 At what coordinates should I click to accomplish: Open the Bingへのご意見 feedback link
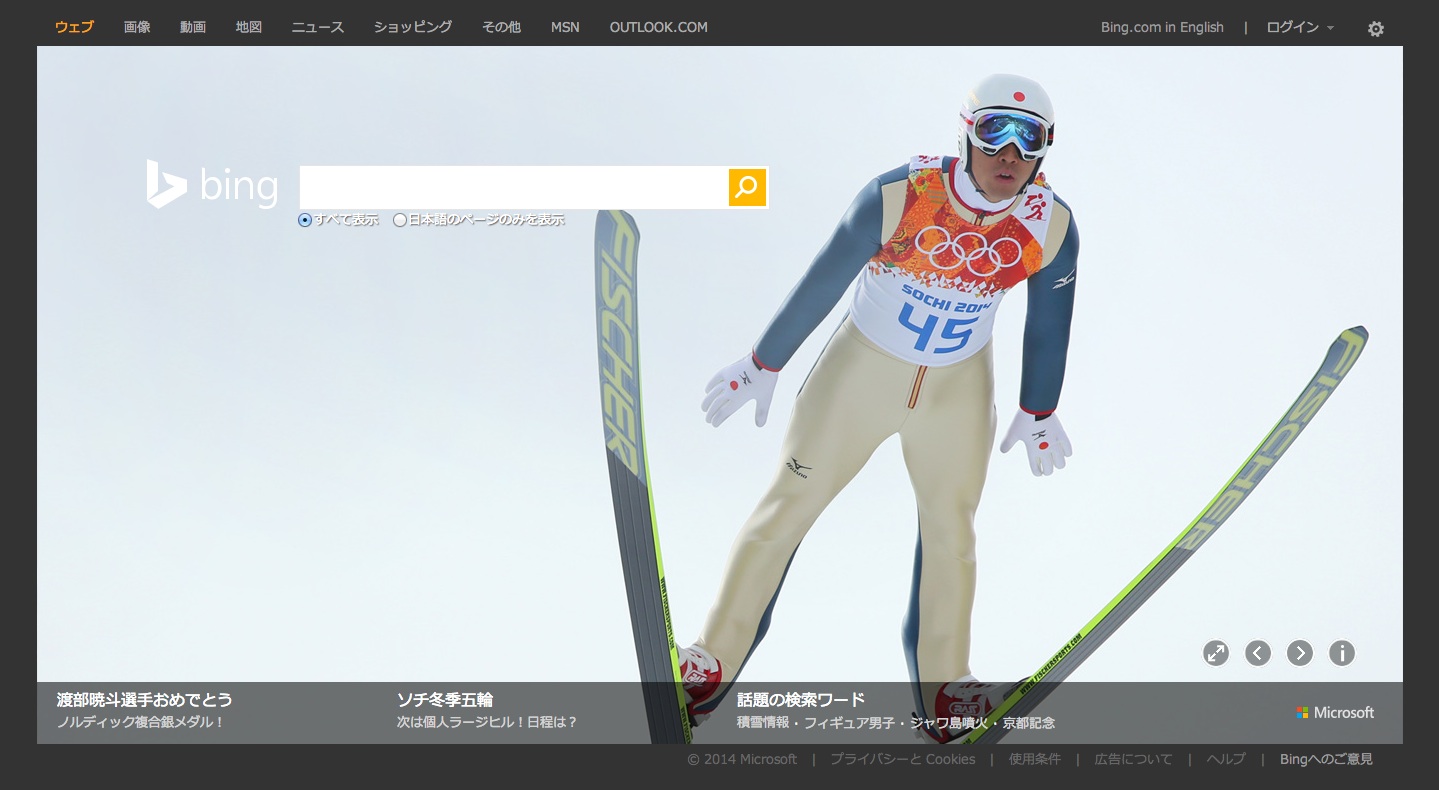point(1326,759)
